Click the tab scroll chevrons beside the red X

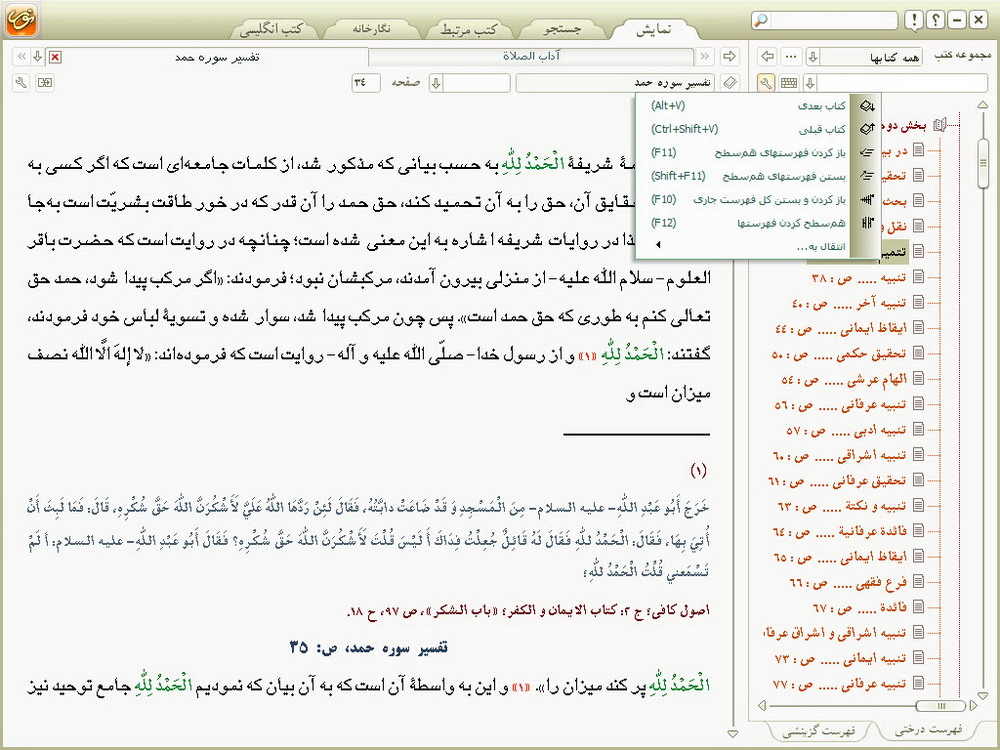[x=22, y=57]
